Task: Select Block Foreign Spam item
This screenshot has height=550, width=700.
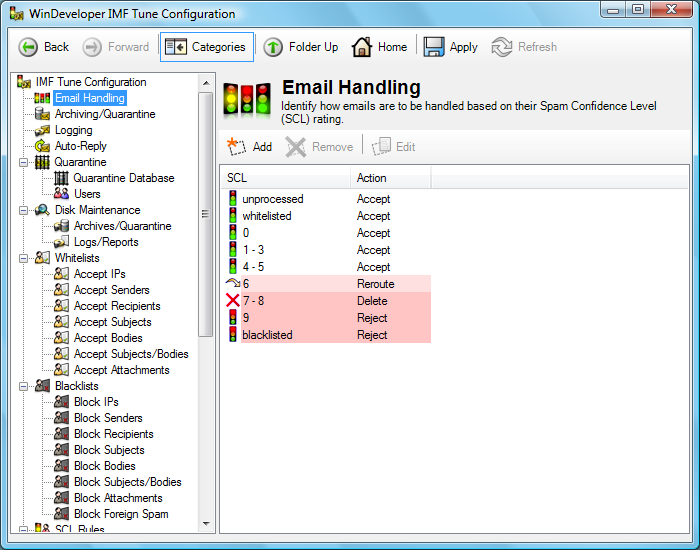Action: [x=121, y=514]
